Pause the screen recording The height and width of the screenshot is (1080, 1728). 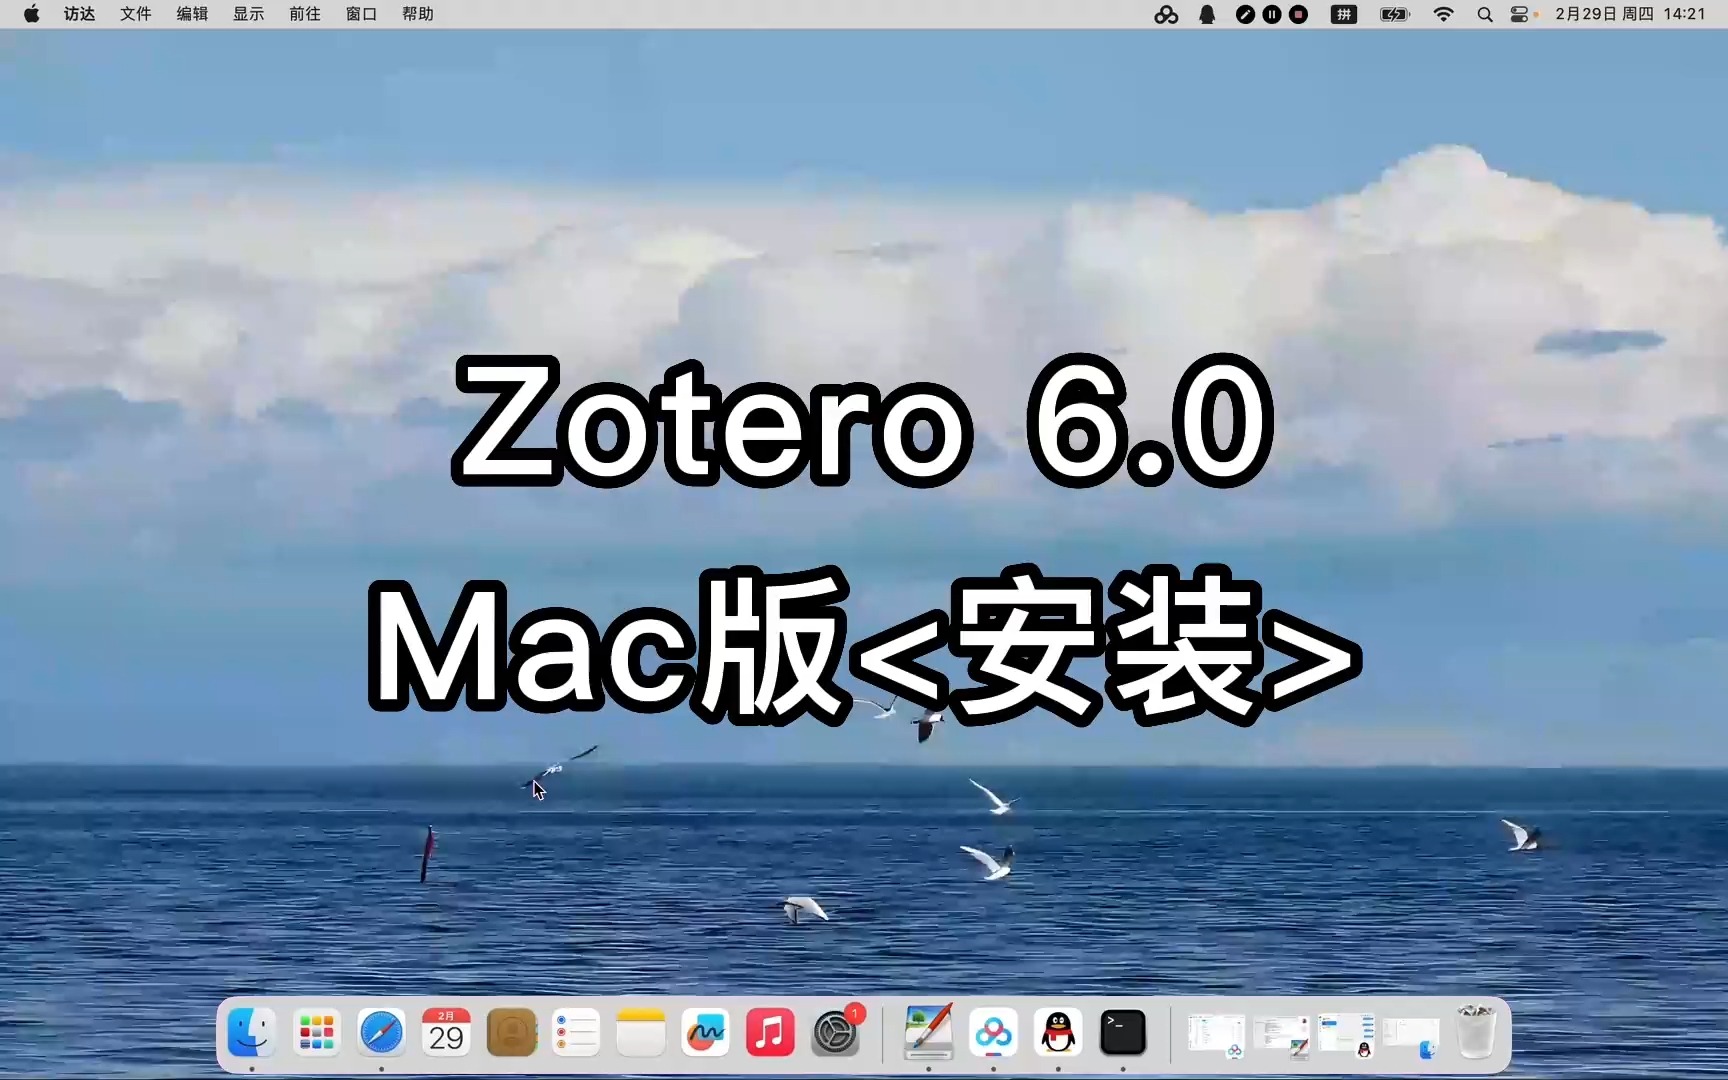[x=1272, y=14]
